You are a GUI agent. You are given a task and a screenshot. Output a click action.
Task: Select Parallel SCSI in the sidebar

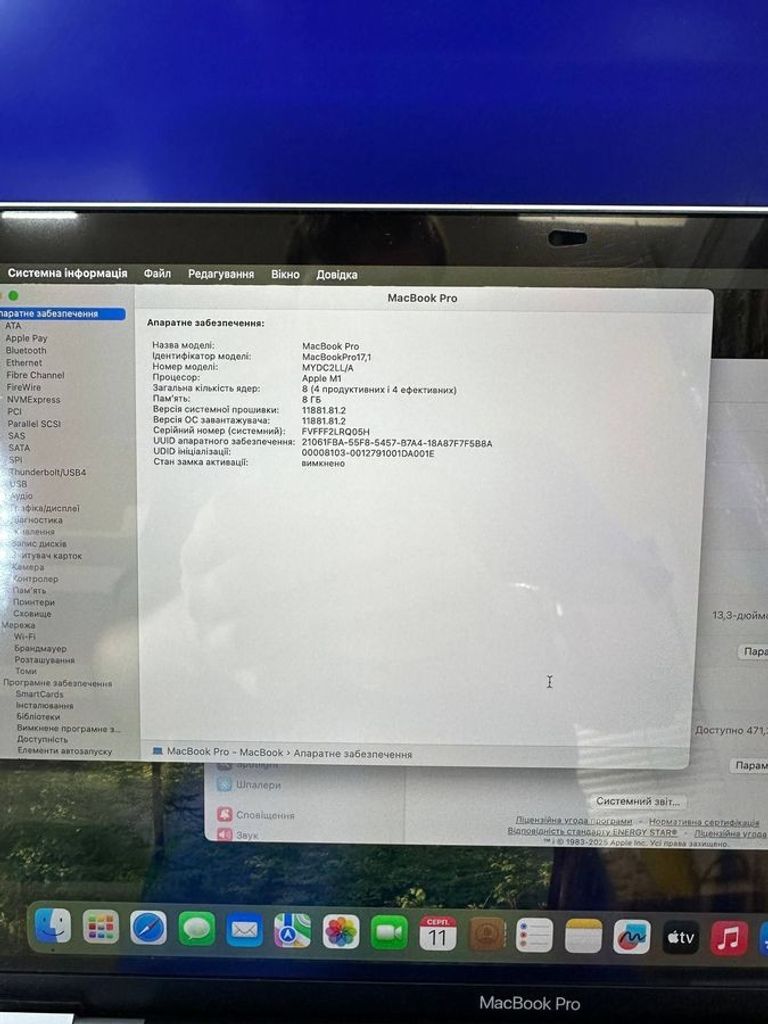tap(34, 424)
